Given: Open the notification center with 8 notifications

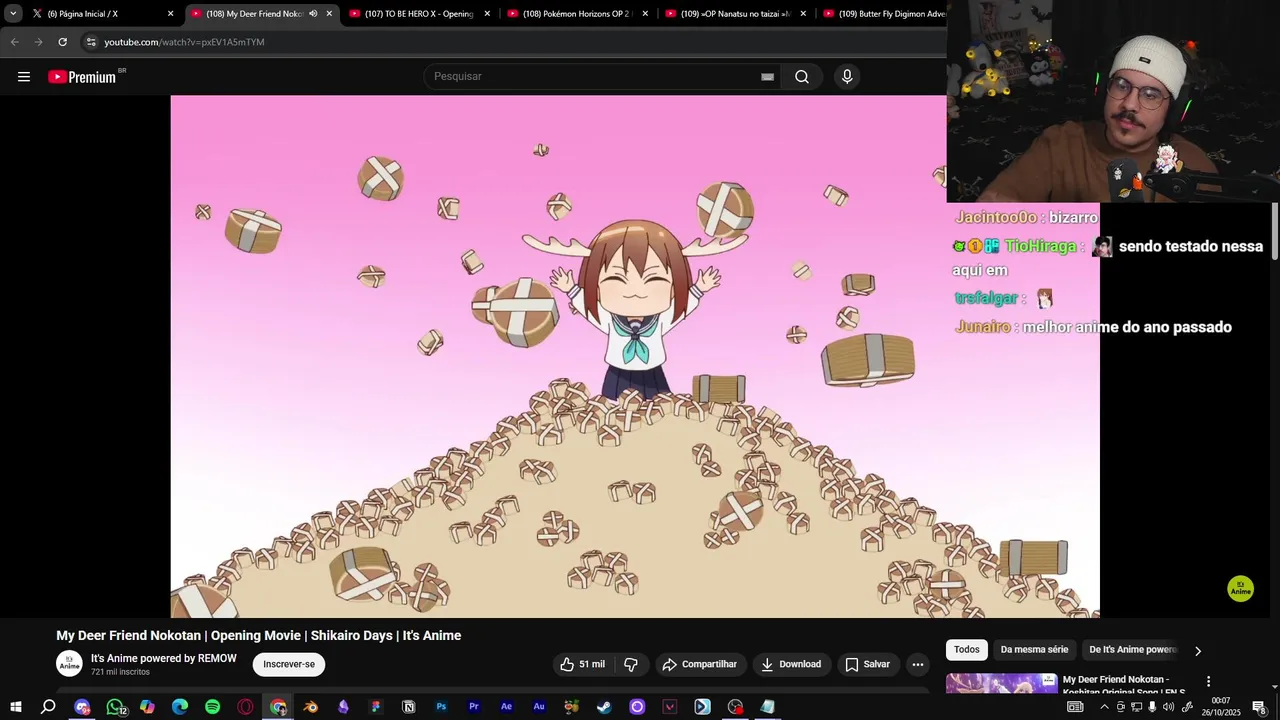Looking at the screenshot, I should 1259,707.
